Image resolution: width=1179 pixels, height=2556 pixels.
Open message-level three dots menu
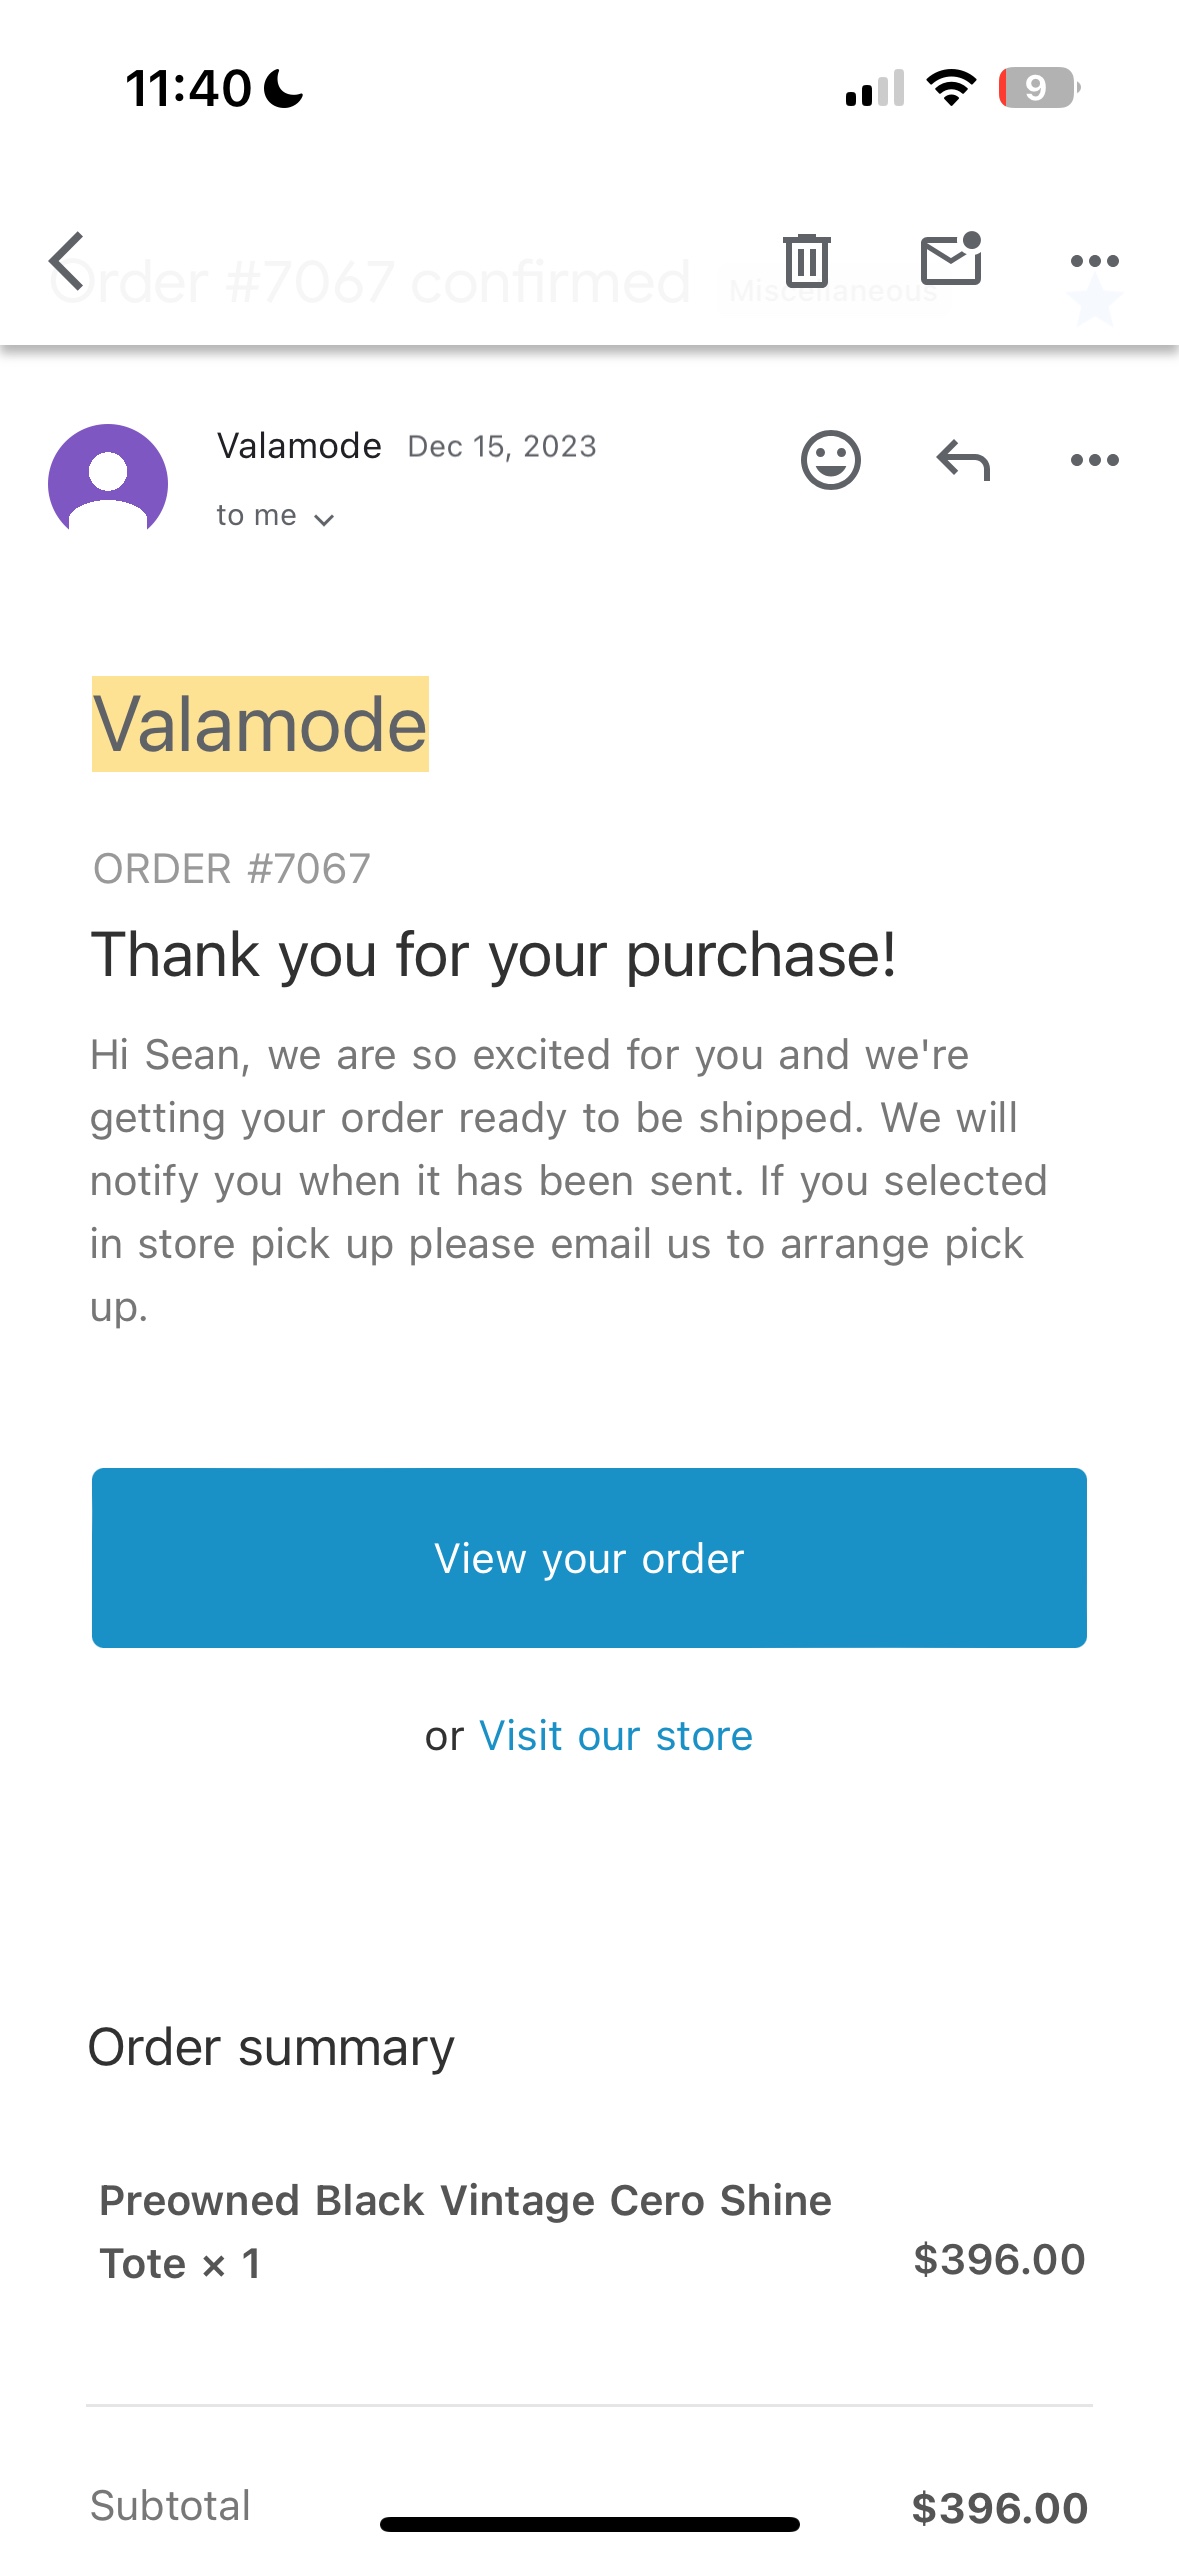(x=1094, y=461)
